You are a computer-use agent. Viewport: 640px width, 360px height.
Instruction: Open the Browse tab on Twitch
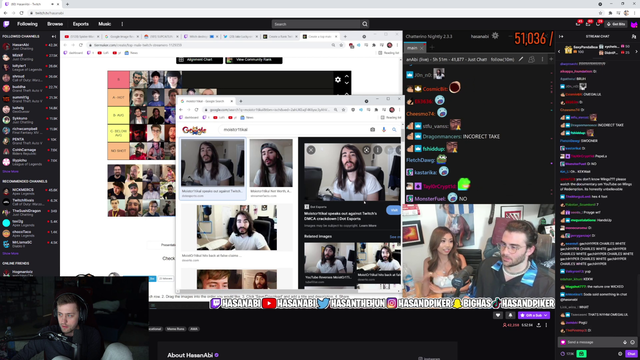[55, 24]
